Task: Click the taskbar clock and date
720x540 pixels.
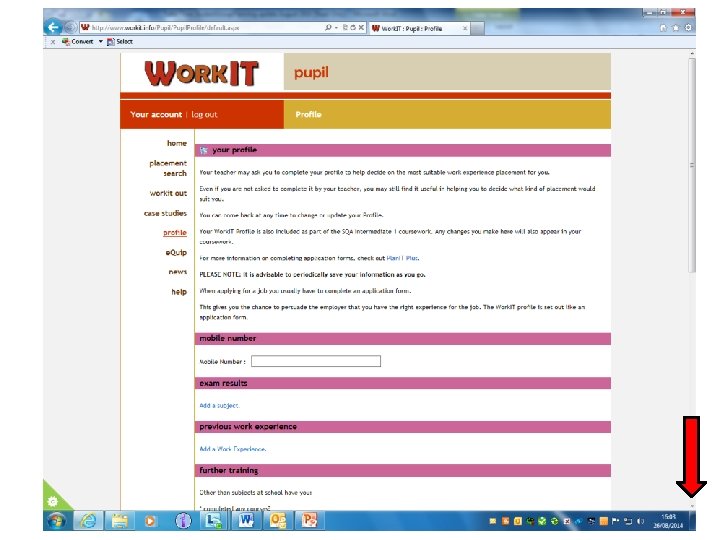Action: pos(668,521)
